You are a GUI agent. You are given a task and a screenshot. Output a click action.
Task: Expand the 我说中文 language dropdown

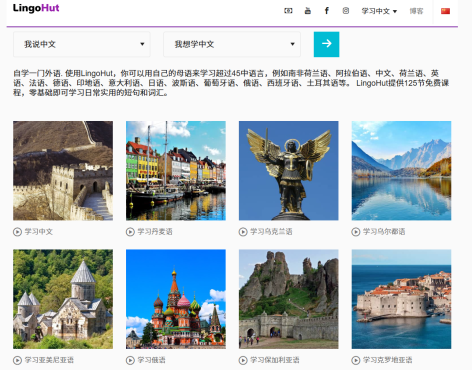click(x=82, y=44)
